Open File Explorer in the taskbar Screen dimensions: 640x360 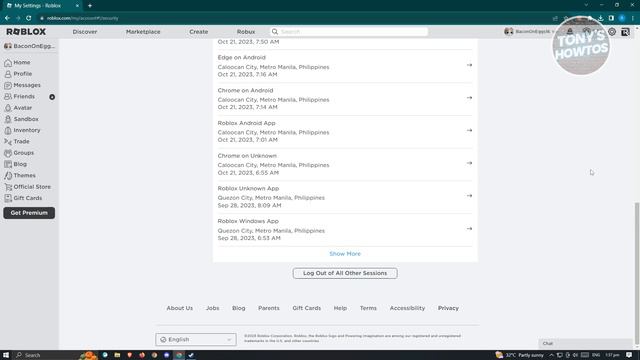click(117, 355)
